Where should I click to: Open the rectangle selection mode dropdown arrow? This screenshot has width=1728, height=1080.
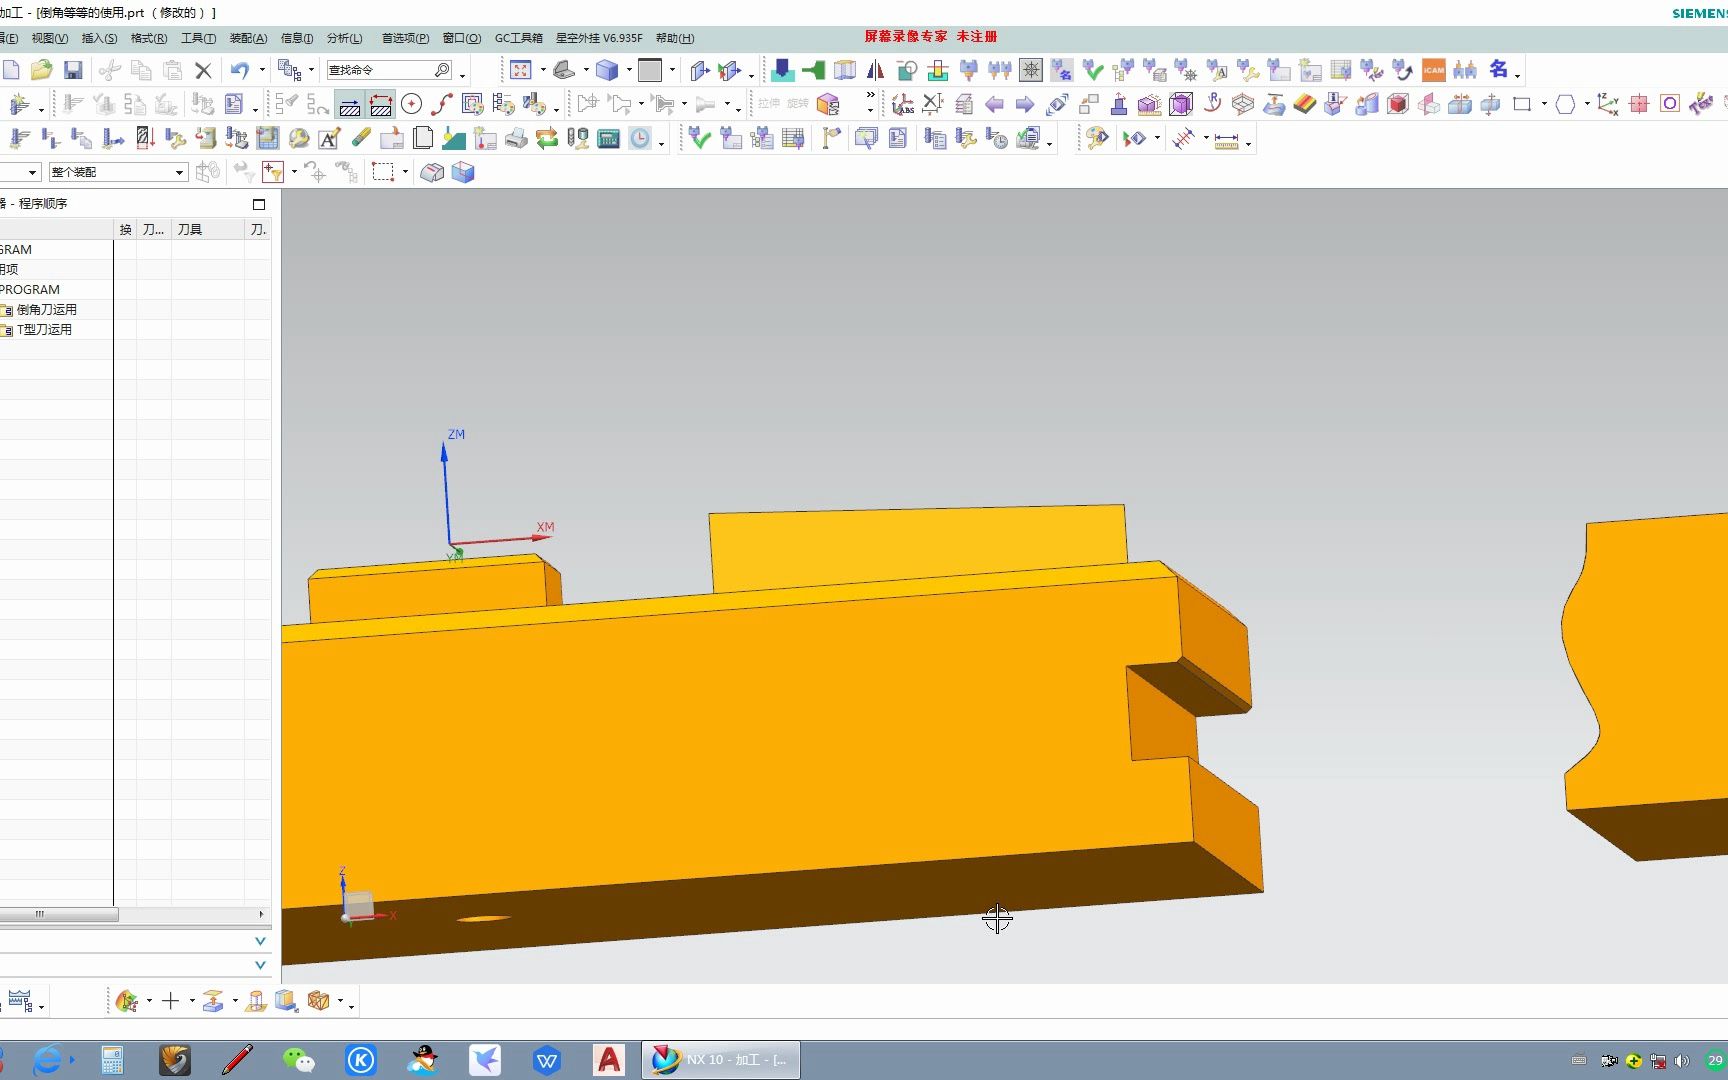click(x=405, y=172)
